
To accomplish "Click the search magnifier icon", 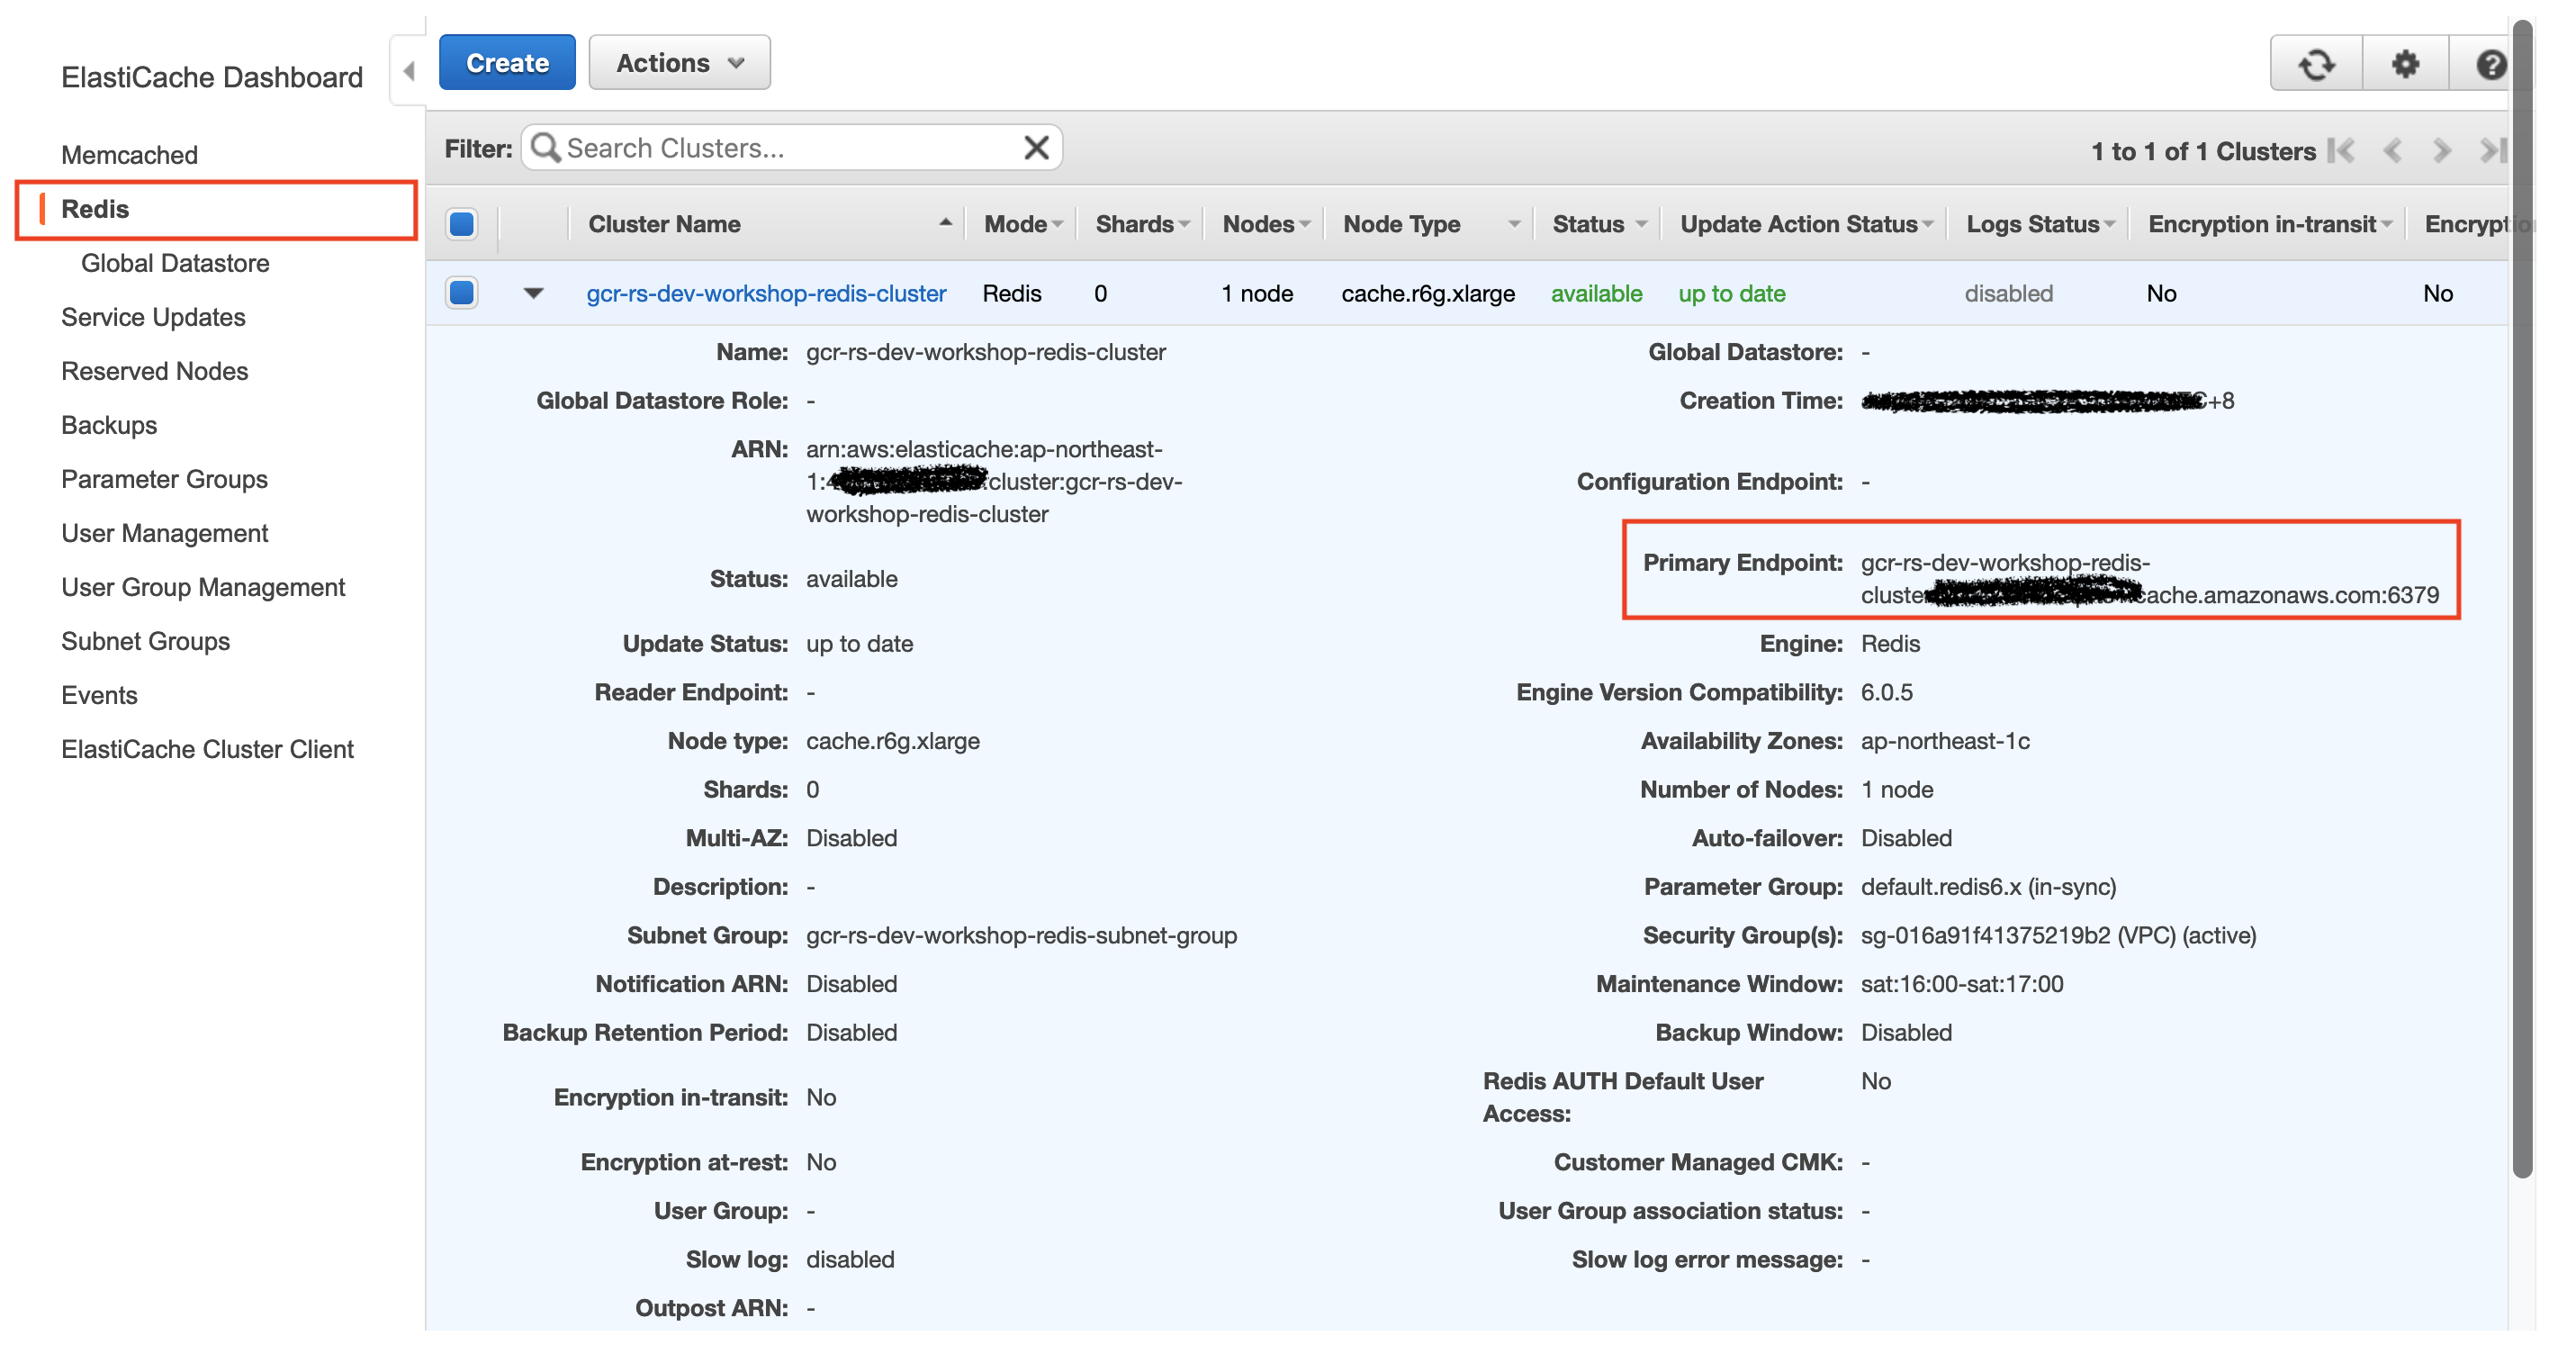I will pos(545,148).
